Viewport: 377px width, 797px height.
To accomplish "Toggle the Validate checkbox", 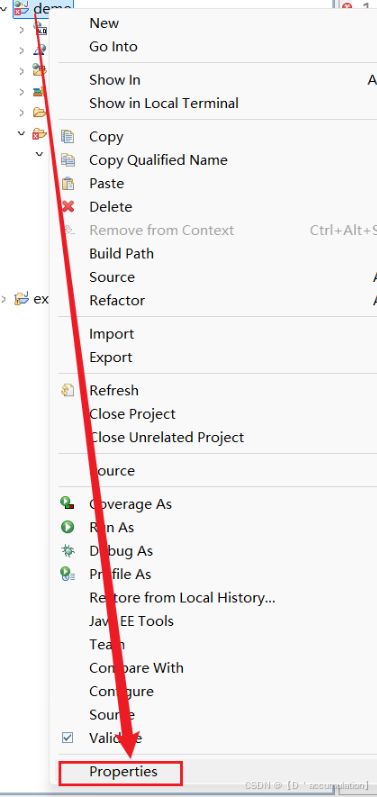I will click(67, 737).
